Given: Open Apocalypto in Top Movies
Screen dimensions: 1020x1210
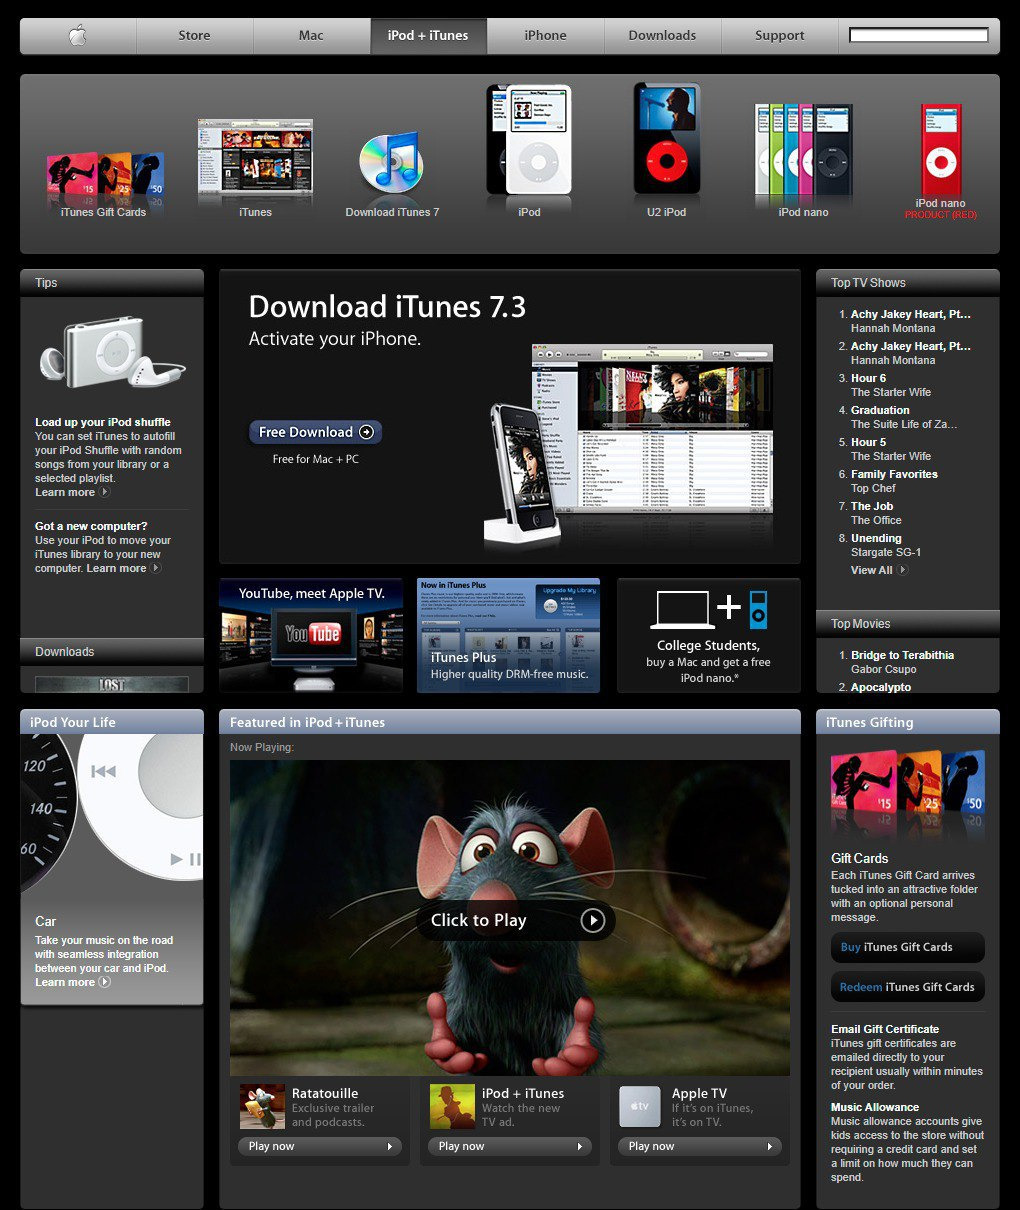Looking at the screenshot, I should tap(881, 687).
